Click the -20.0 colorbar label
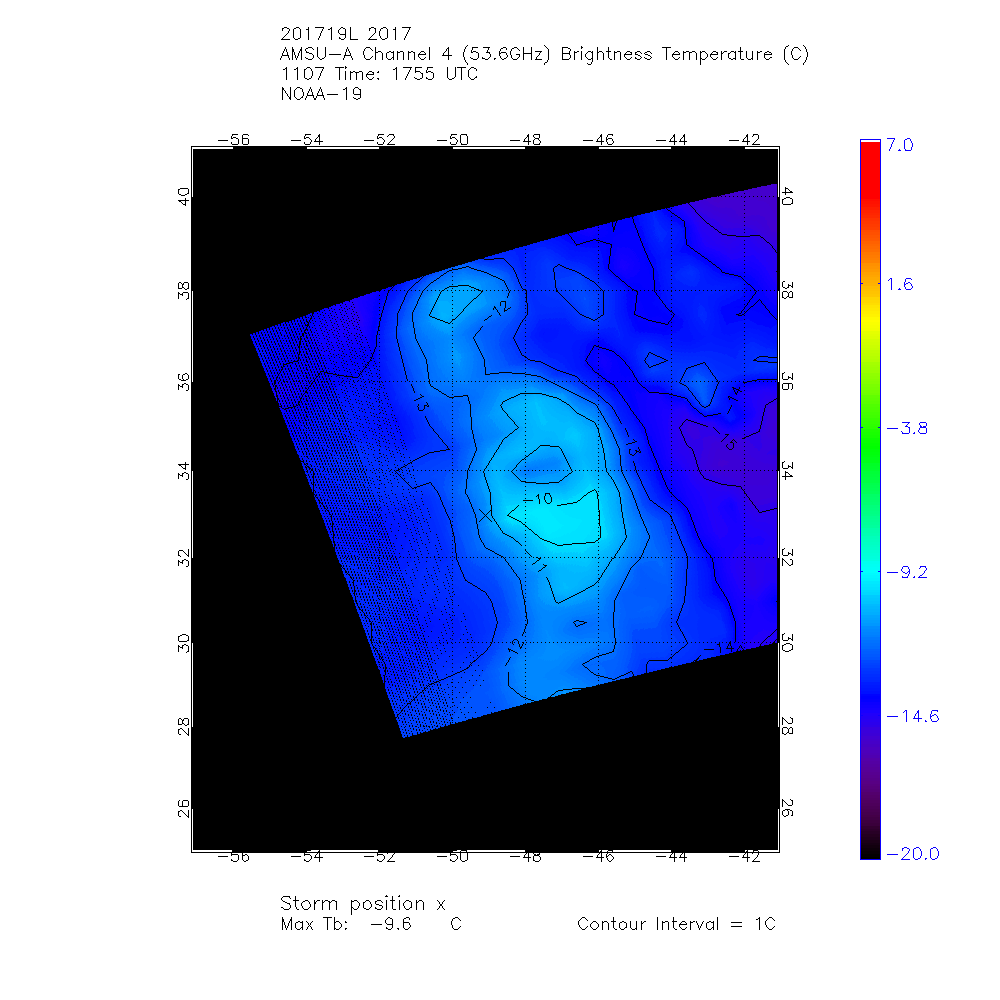1000x1000 pixels. 912,853
